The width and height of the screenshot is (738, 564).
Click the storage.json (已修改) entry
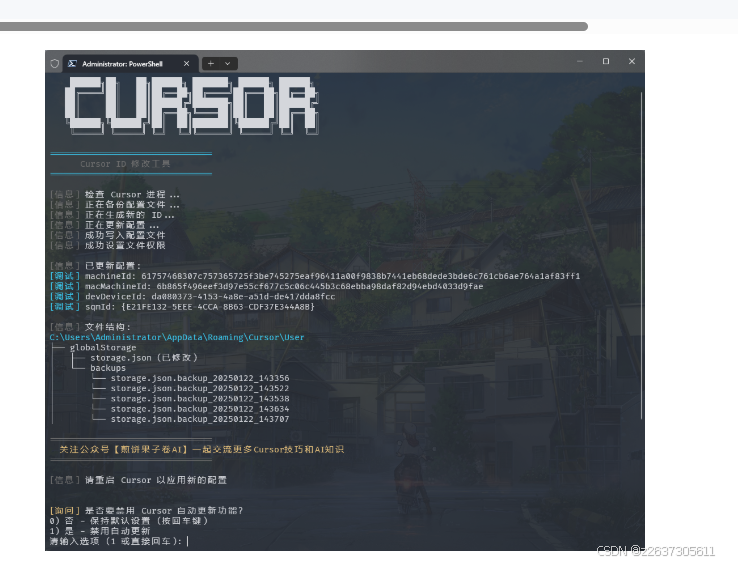click(x=144, y=358)
